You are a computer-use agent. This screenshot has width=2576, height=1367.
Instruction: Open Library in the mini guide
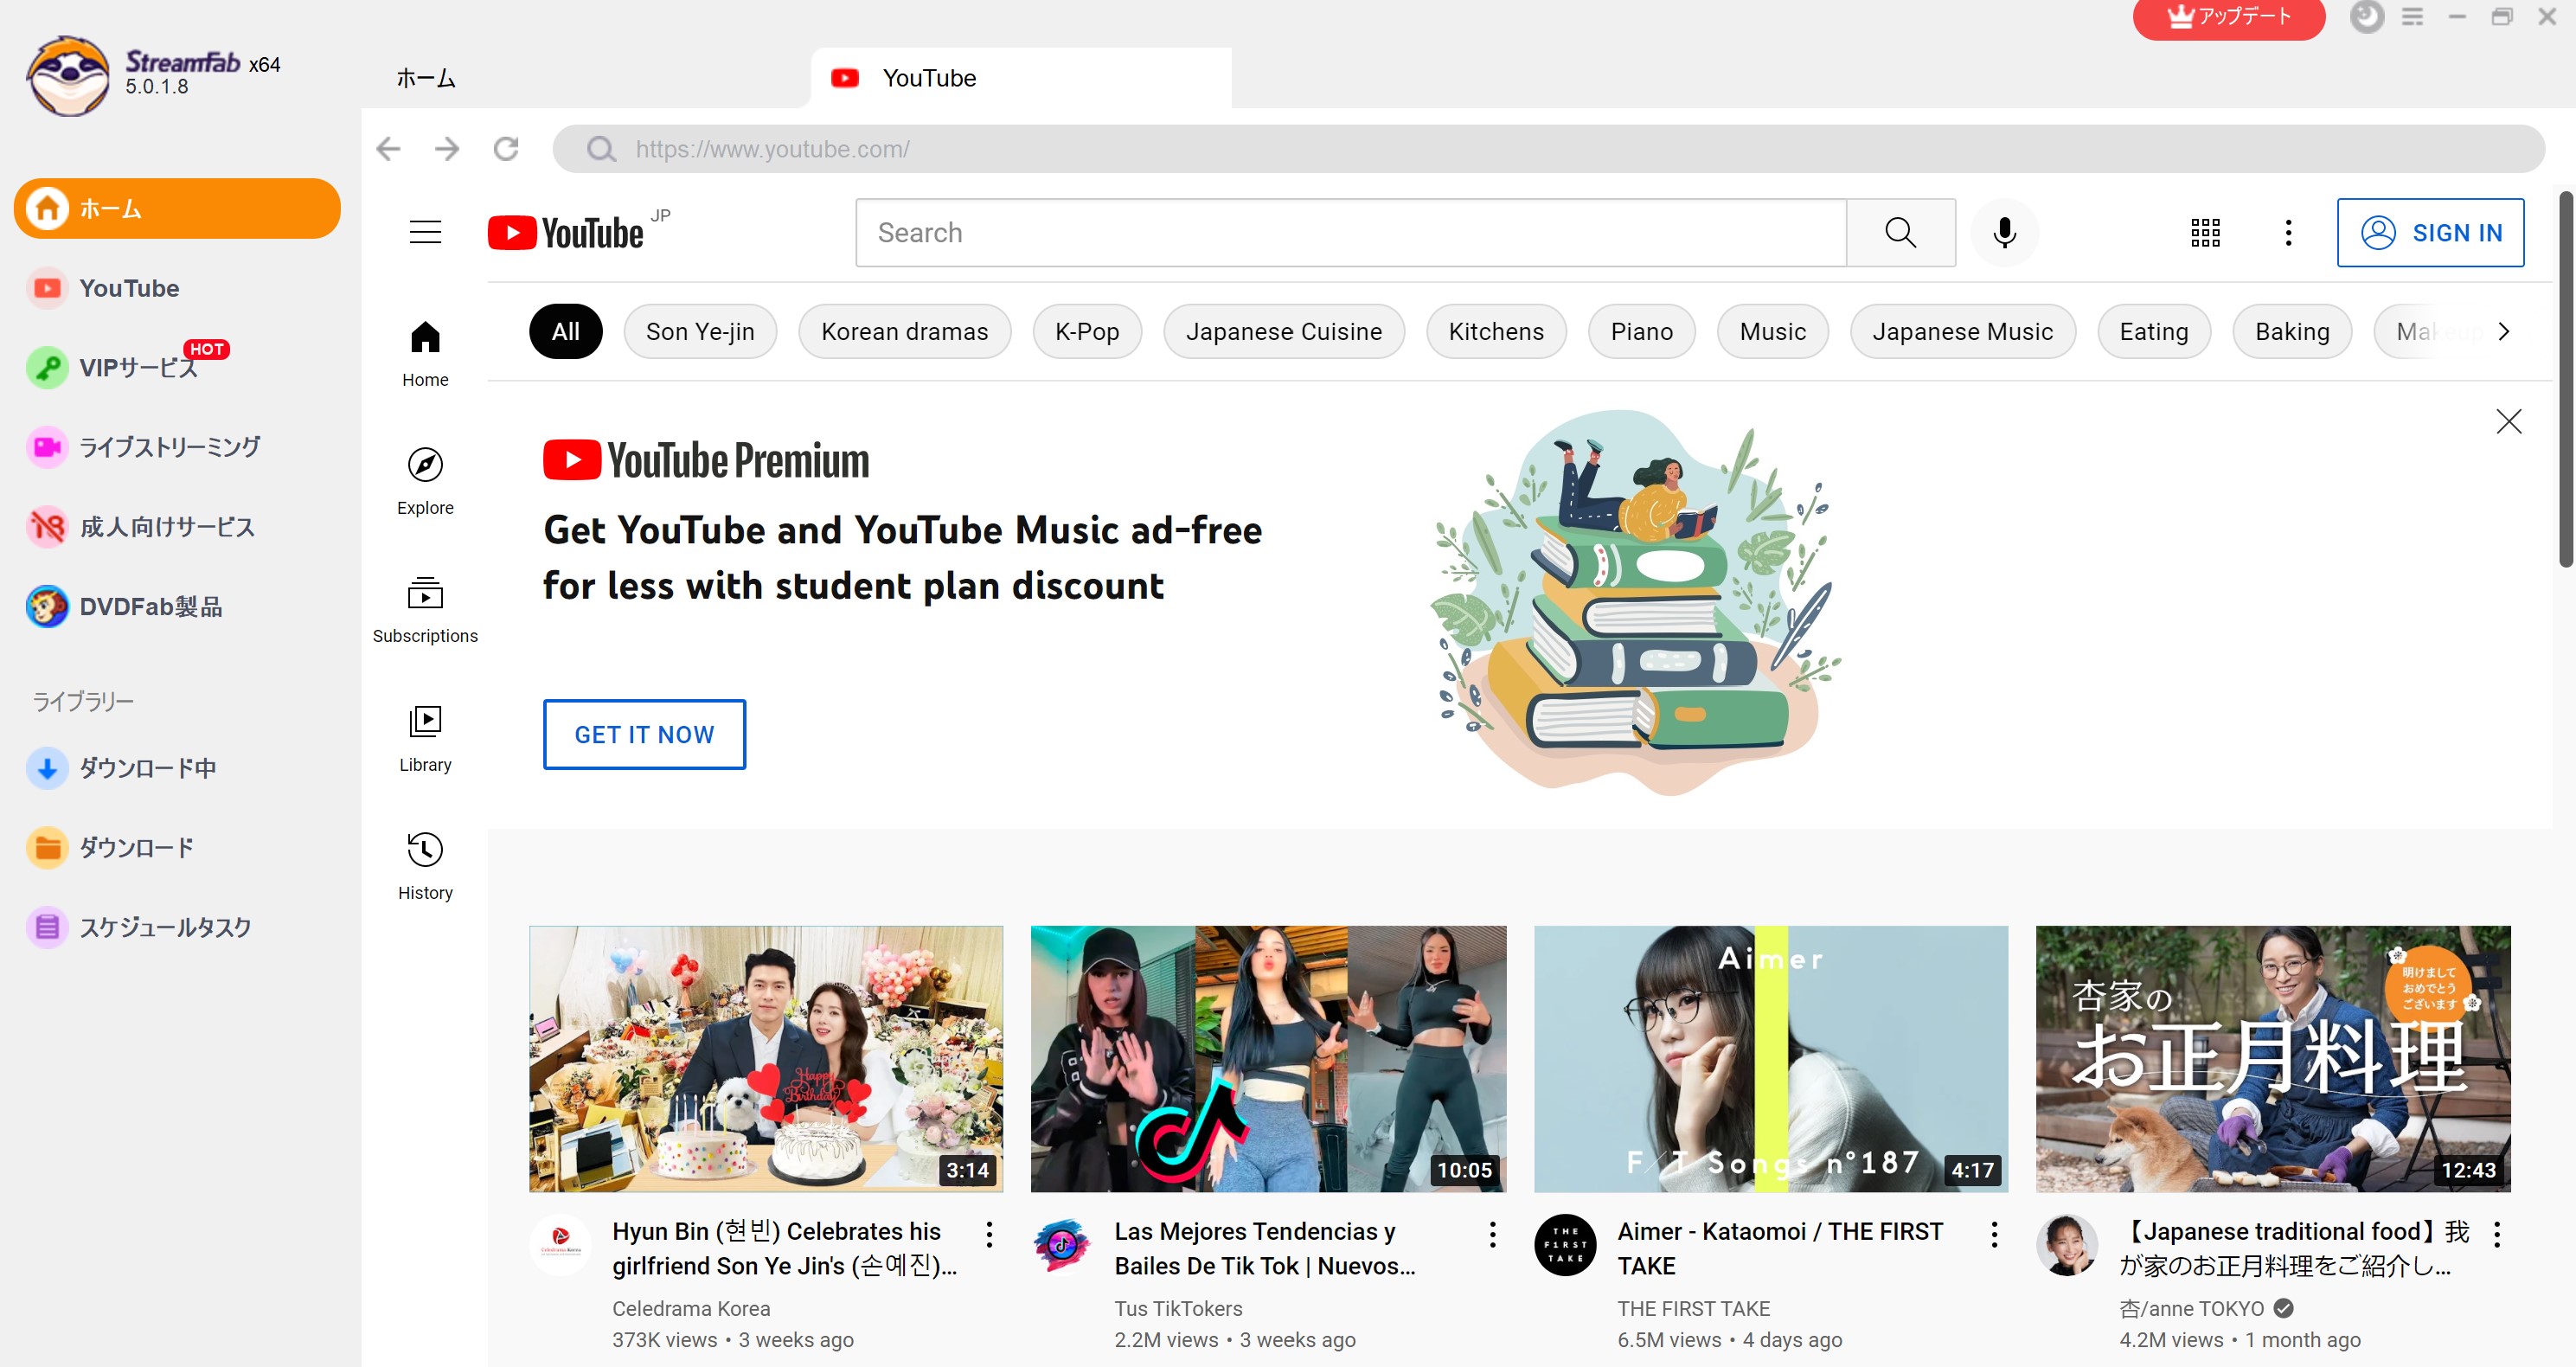[425, 738]
